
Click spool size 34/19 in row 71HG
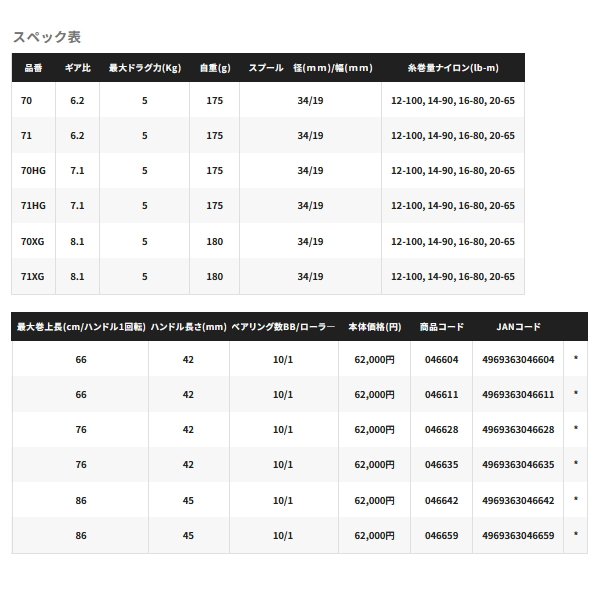(x=310, y=205)
